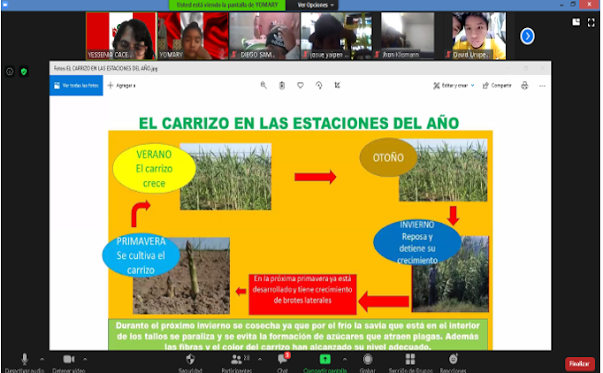The height and width of the screenshot is (373, 603).
Task: Select YESSENIA CACE participant thumbnail
Action: coord(121,36)
